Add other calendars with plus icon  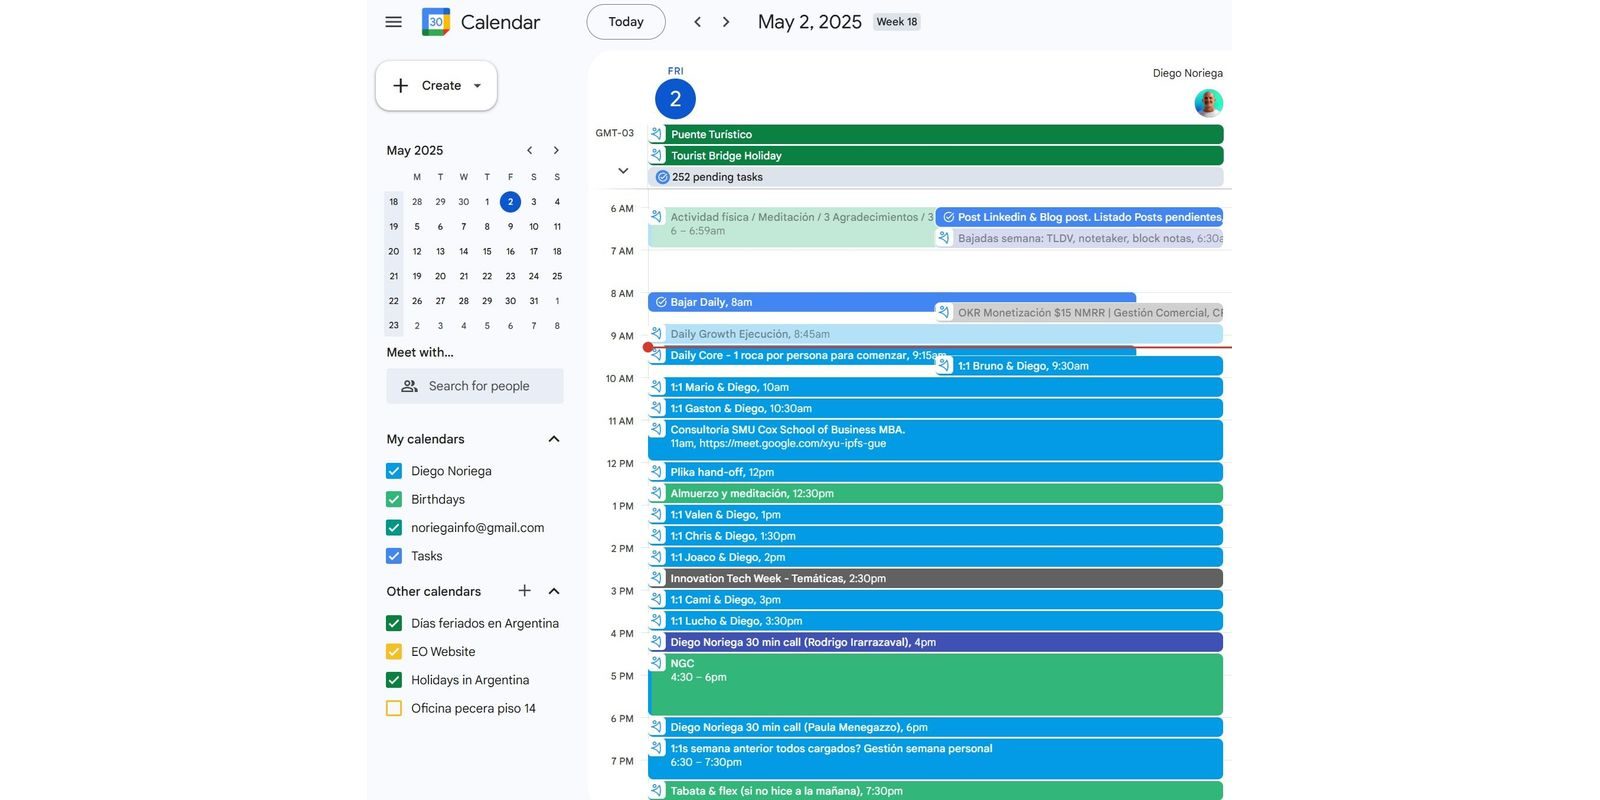524,591
